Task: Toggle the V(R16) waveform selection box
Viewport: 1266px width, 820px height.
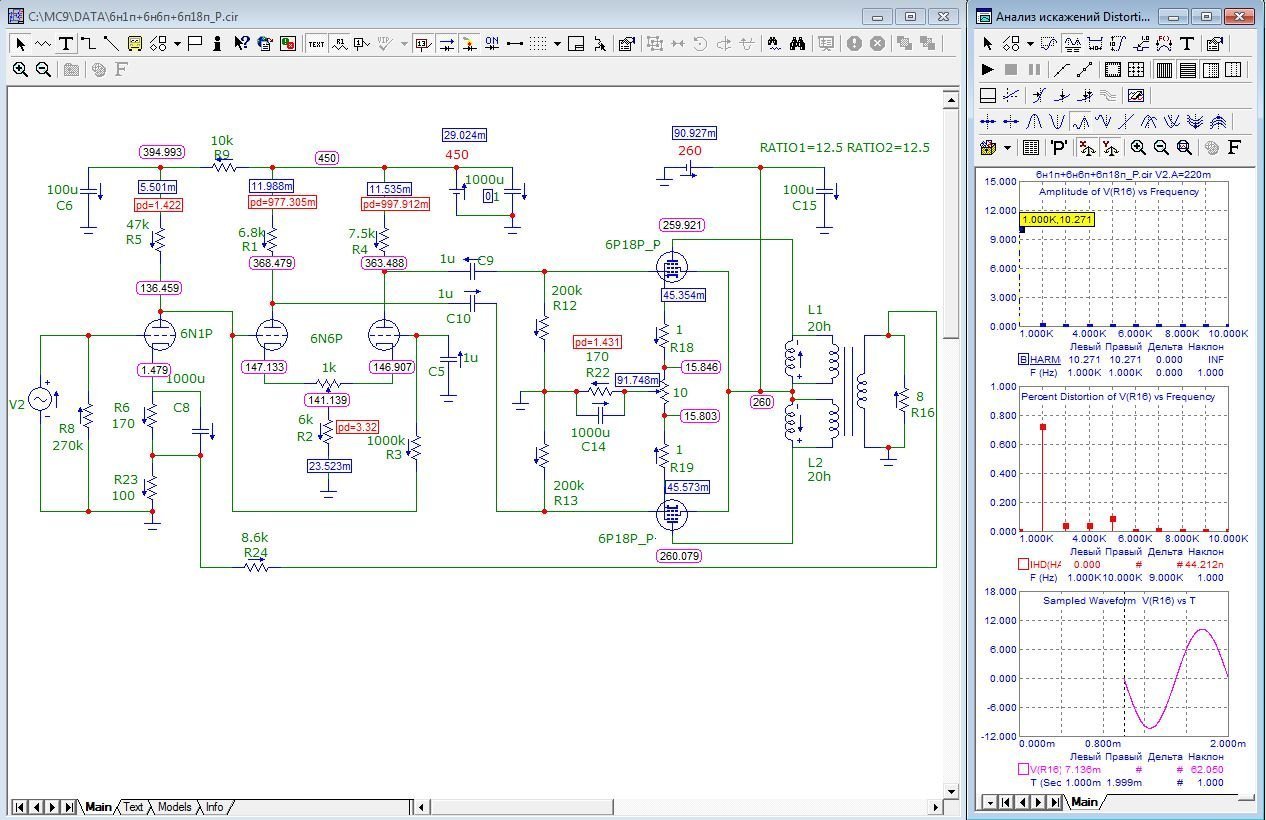Action: 1023,769
